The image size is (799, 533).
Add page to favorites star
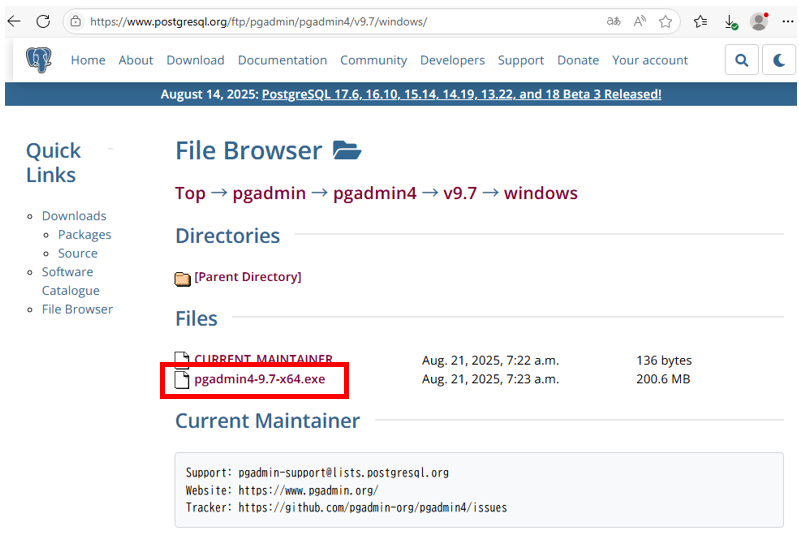click(x=665, y=21)
